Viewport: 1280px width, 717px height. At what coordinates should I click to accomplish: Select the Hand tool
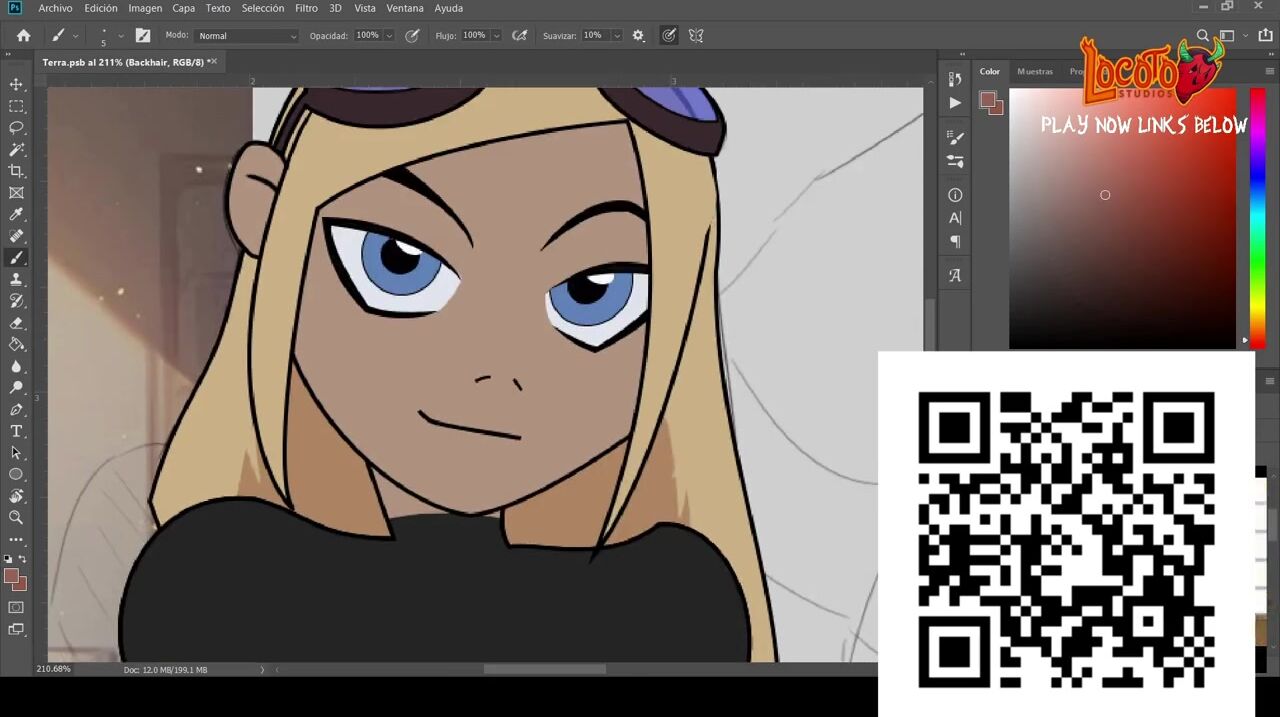coord(16,496)
